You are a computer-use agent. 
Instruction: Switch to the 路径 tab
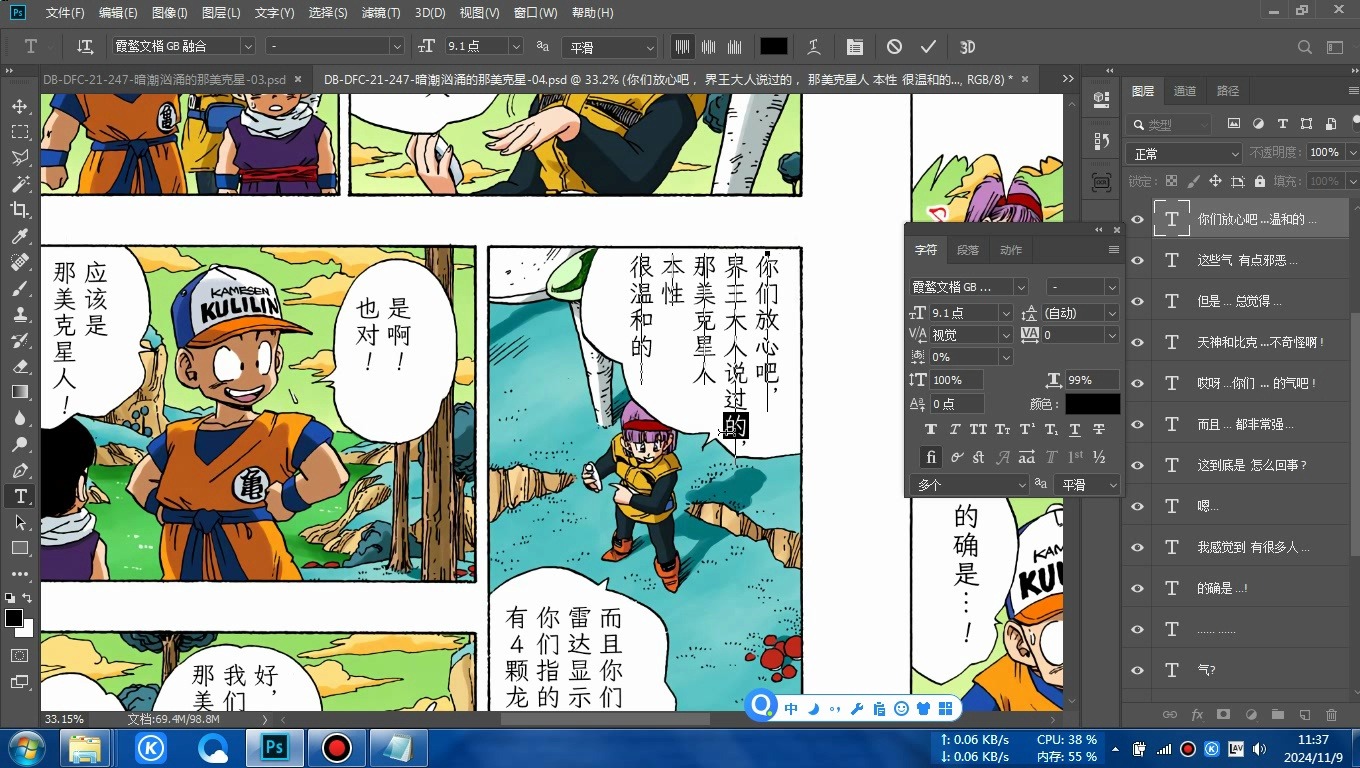point(1228,91)
